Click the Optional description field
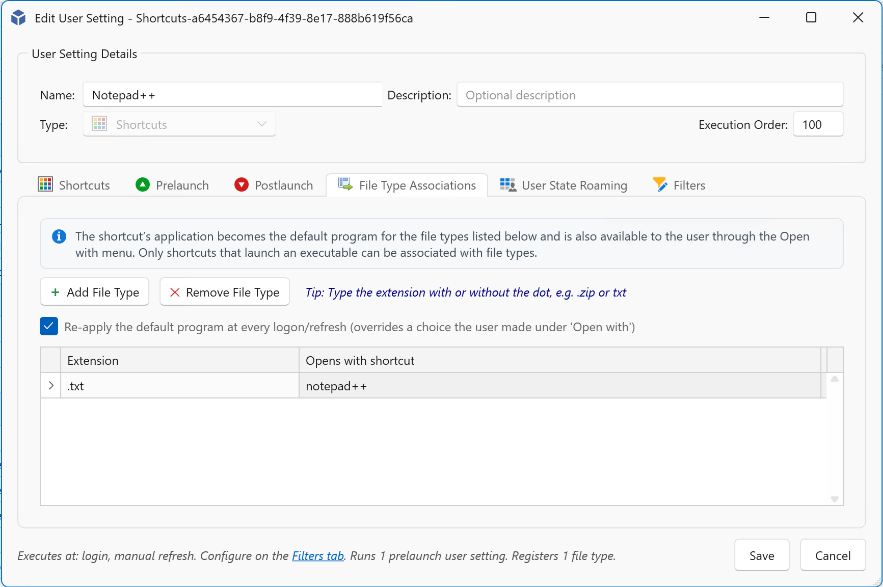This screenshot has width=883, height=587. (x=650, y=95)
